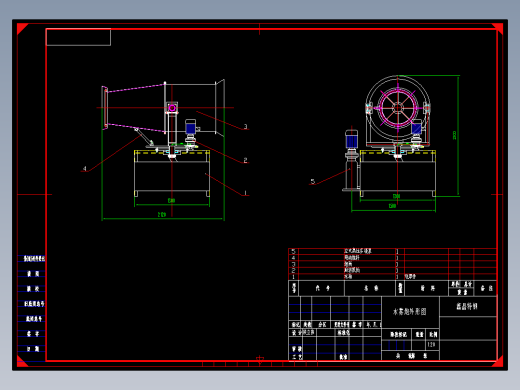The width and height of the screenshot is (520, 390).
Task: Select row 5 of the parts list
Action: [392, 251]
